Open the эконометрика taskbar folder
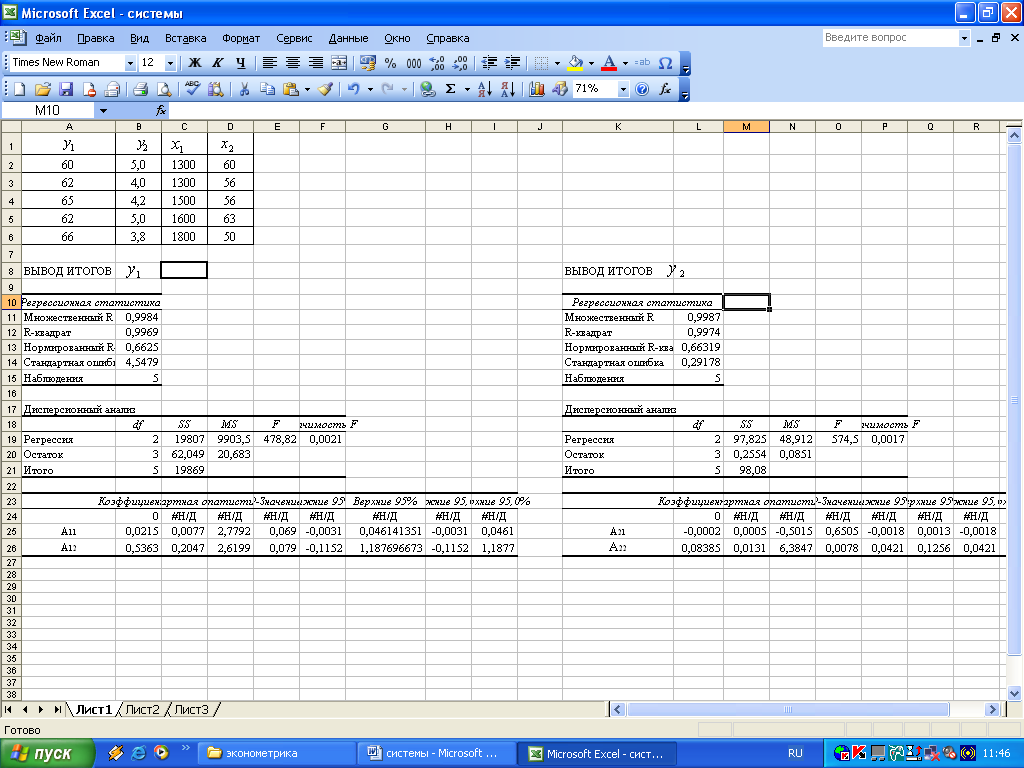This screenshot has height=768, width=1024. coord(277,754)
